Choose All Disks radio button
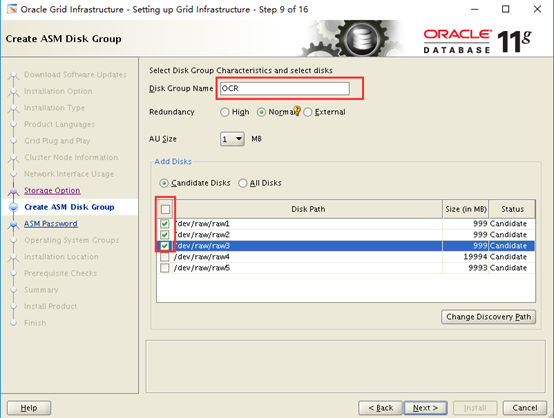554x418 pixels. 242,183
